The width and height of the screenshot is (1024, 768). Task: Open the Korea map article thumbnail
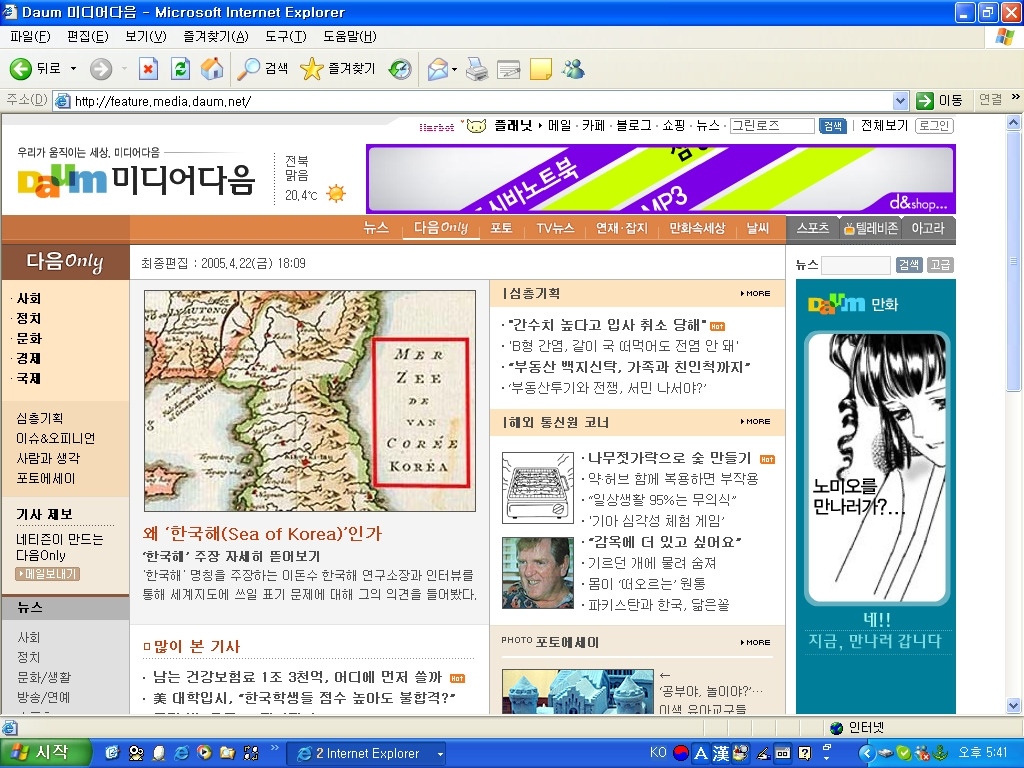point(310,400)
